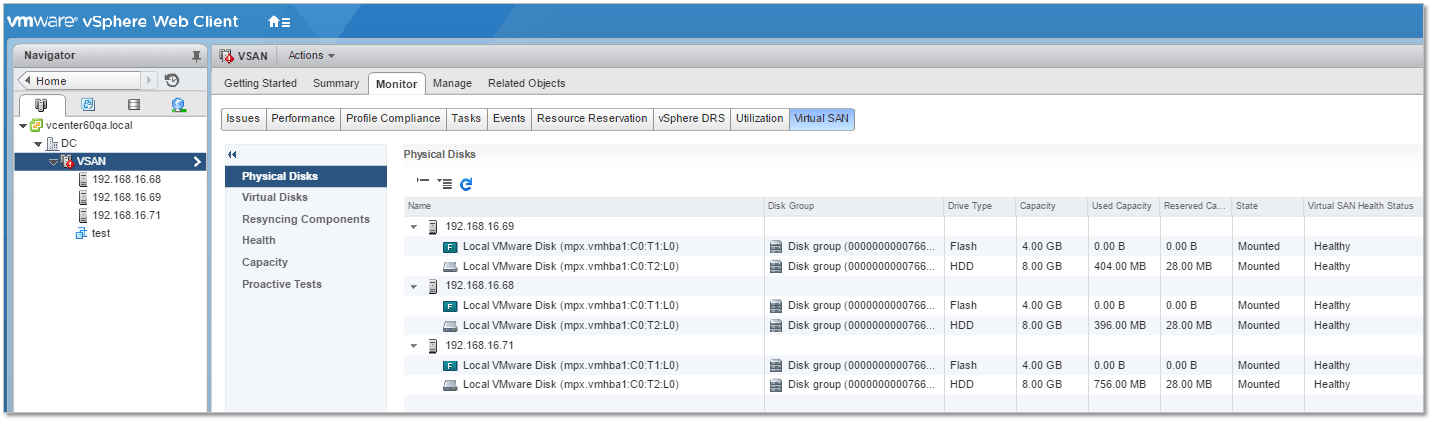Click the collapse all rows icon
This screenshot has height=422, width=1433.
pyautogui.click(x=423, y=183)
